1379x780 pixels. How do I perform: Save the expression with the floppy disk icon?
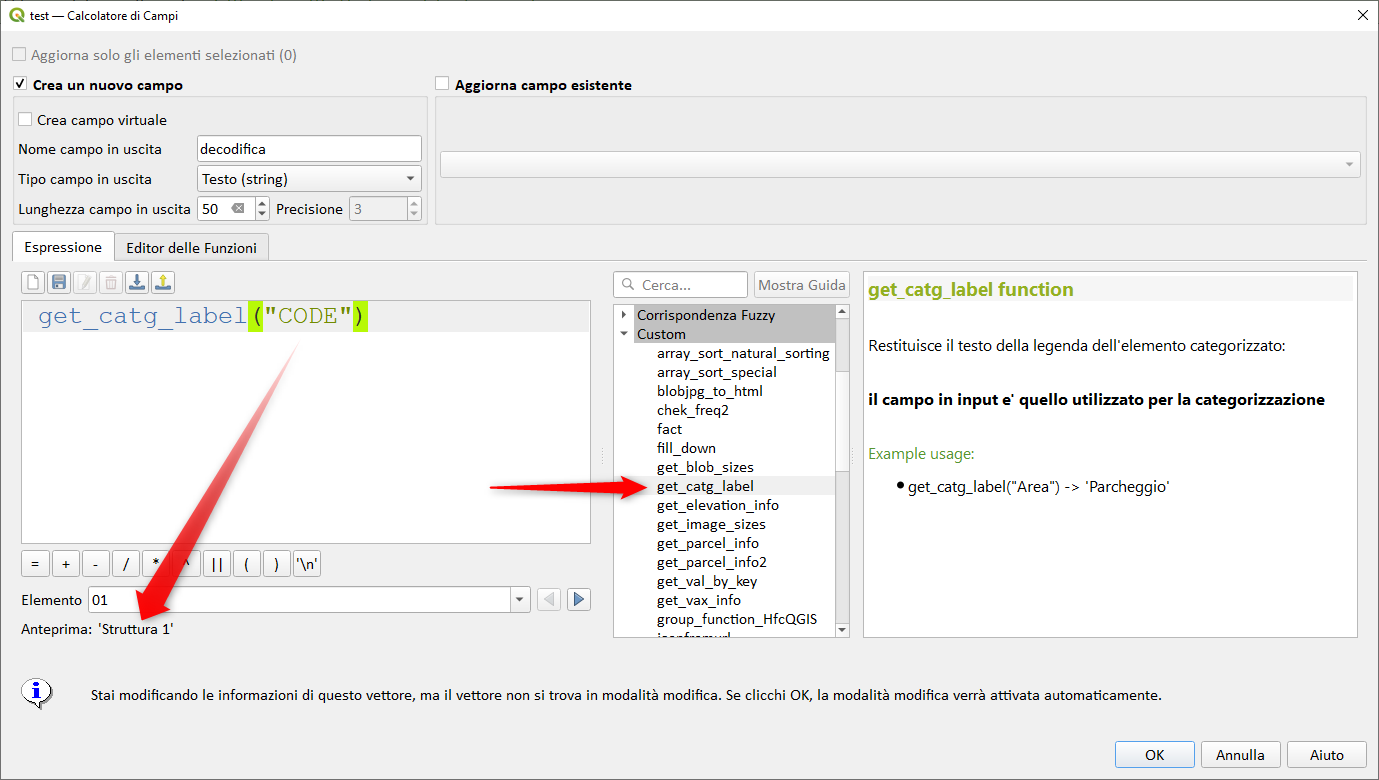tap(59, 283)
